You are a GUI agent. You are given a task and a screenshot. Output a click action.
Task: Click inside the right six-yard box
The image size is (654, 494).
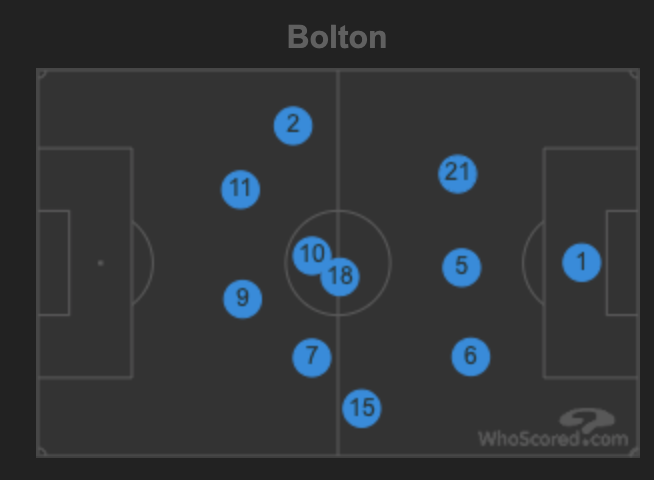click(622, 263)
